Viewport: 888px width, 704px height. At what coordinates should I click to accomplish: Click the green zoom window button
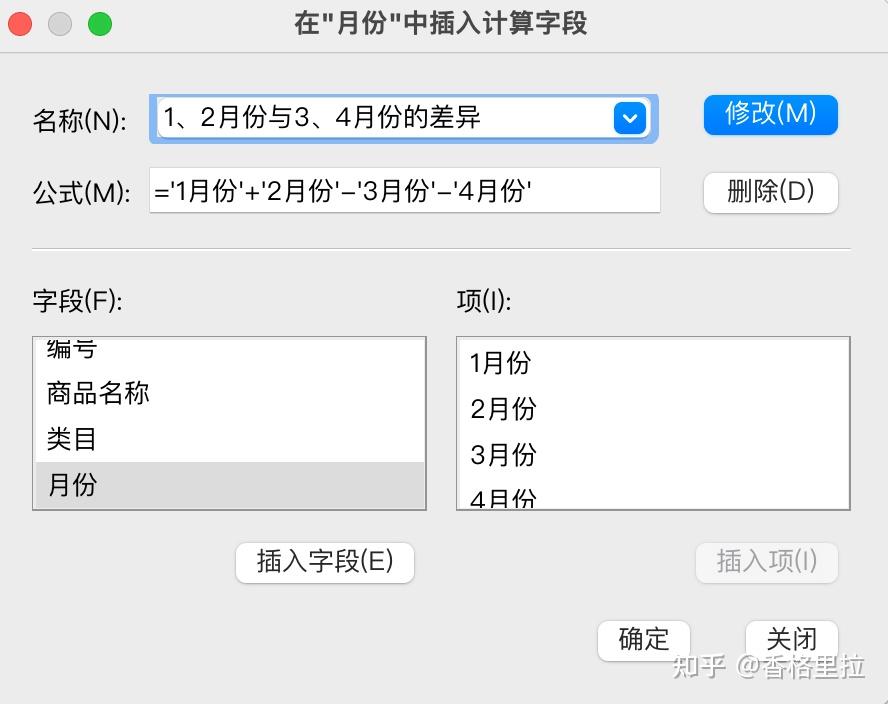[x=100, y=24]
